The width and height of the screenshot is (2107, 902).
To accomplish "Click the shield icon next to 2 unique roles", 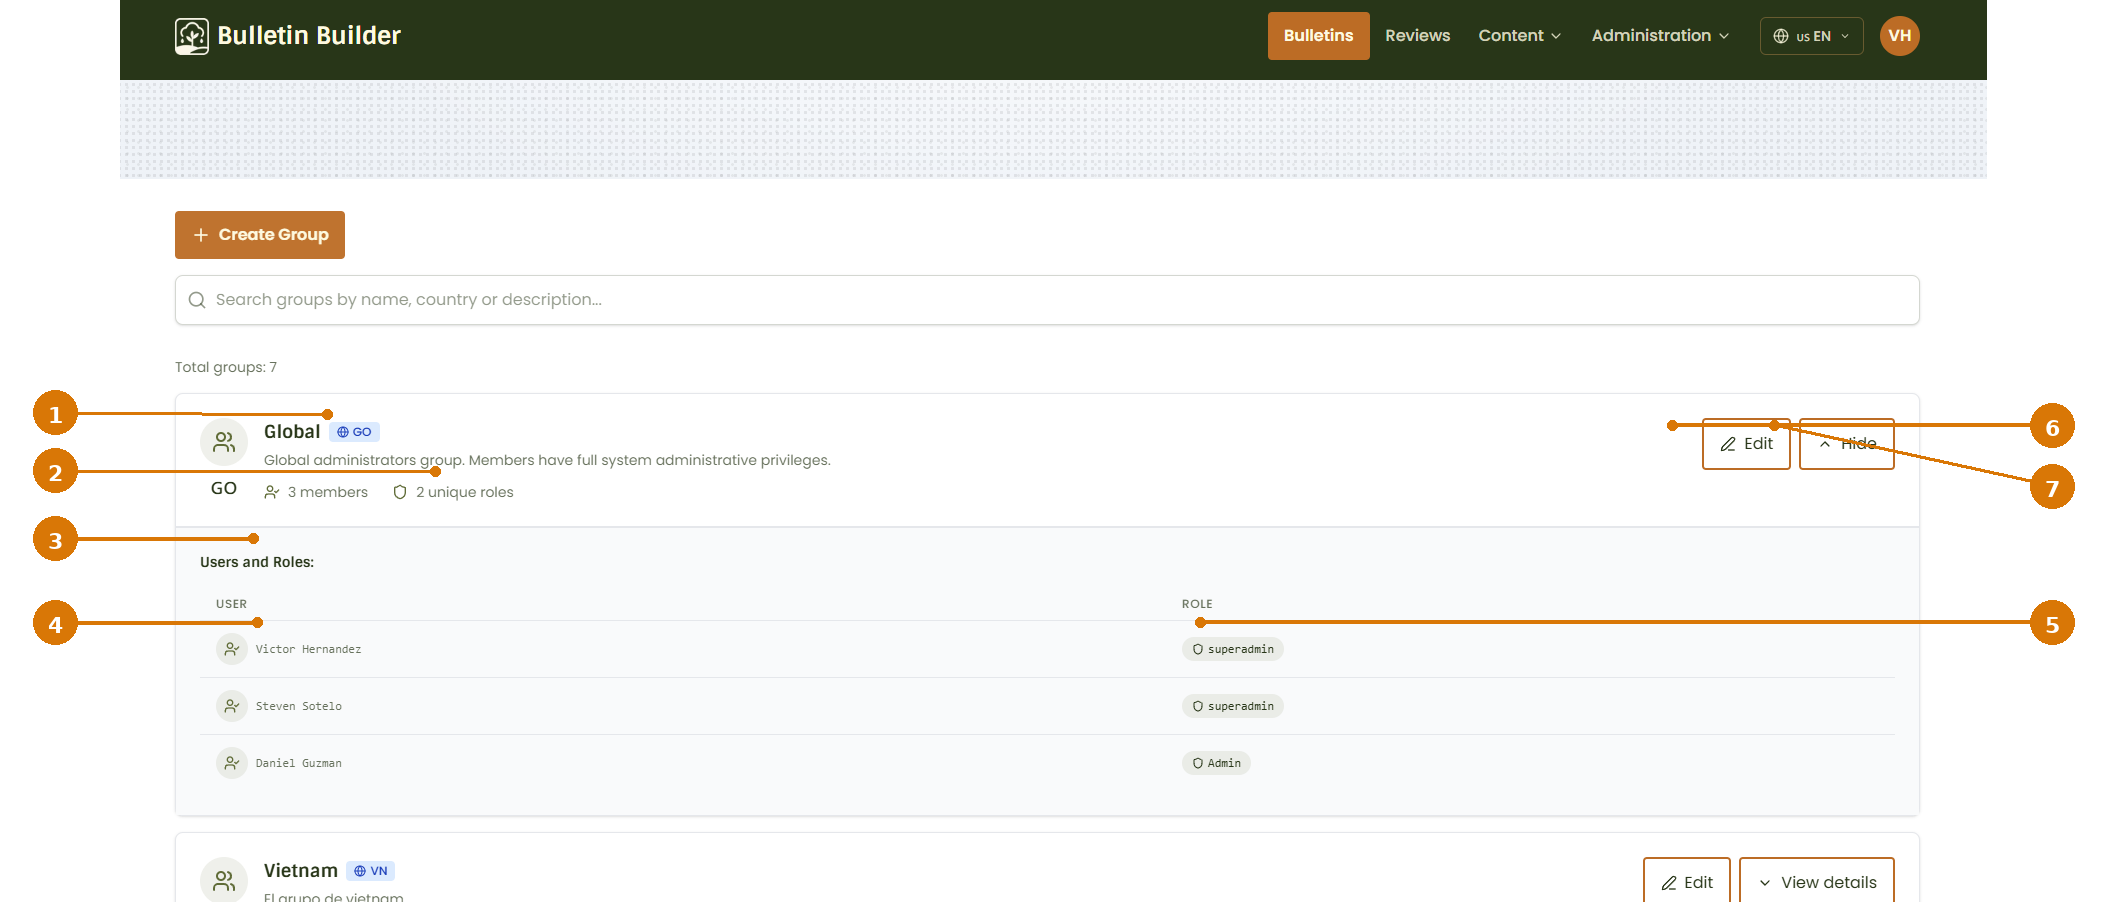I will click(x=400, y=492).
